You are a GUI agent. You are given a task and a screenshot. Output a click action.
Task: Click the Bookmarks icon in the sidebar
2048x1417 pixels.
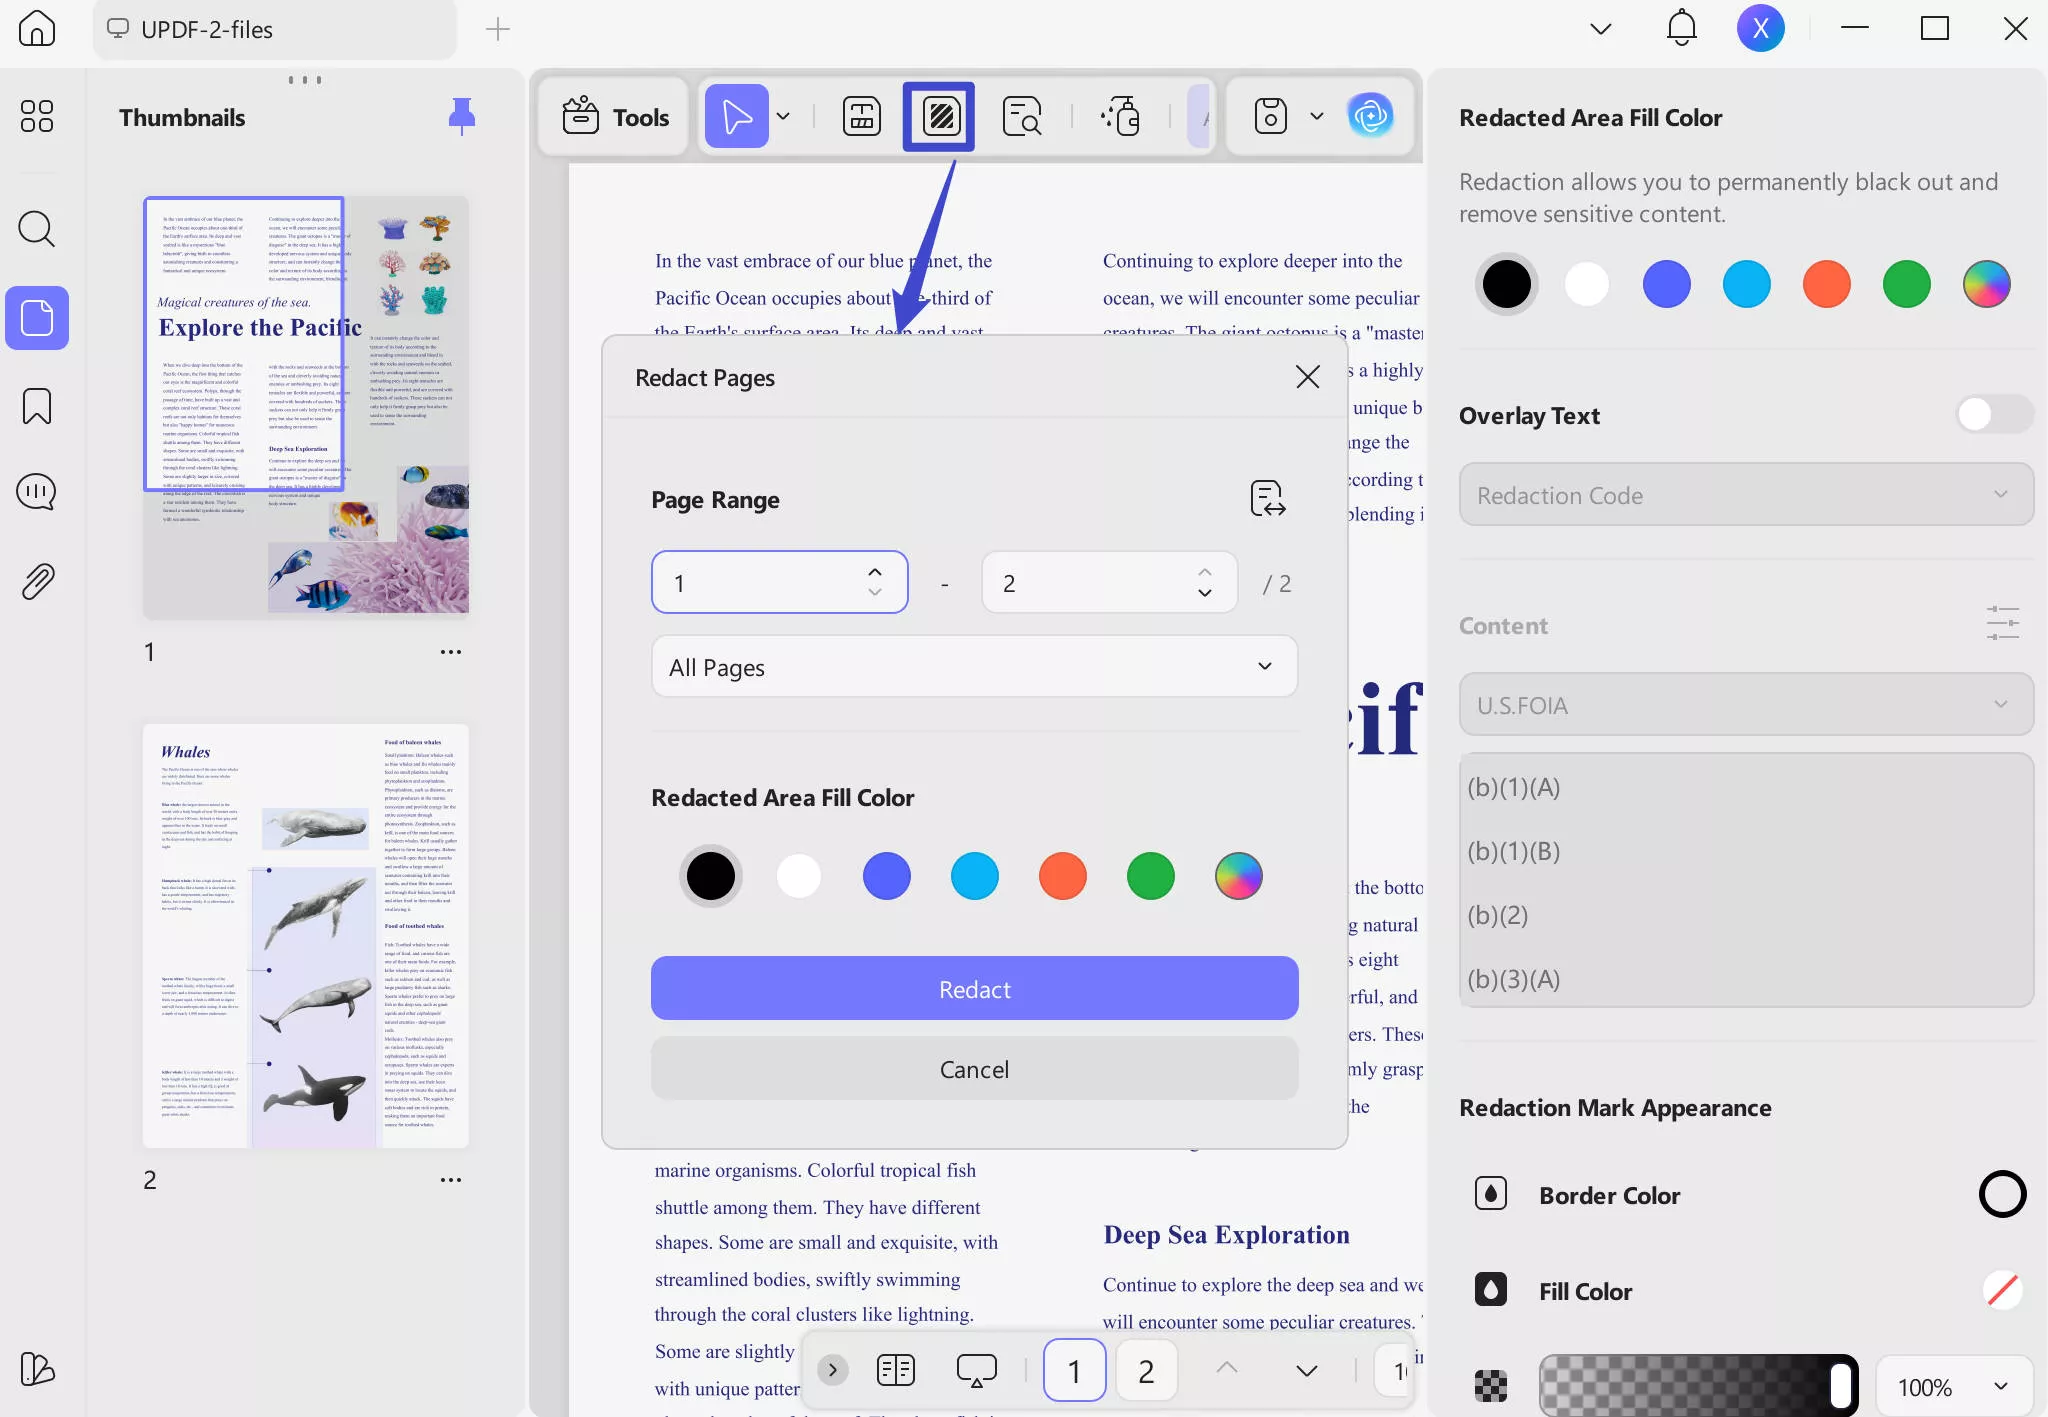point(37,406)
